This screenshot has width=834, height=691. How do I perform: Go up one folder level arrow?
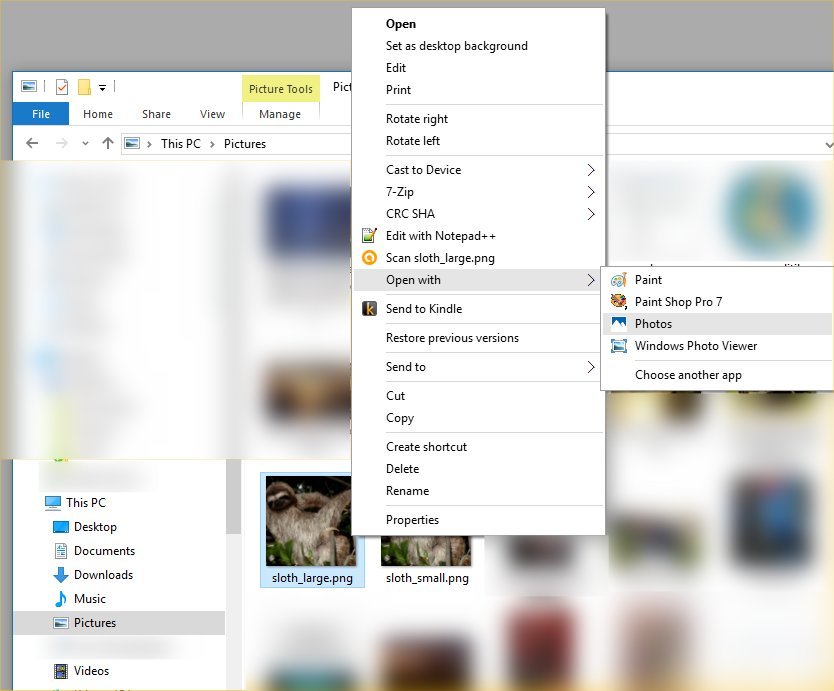click(108, 143)
